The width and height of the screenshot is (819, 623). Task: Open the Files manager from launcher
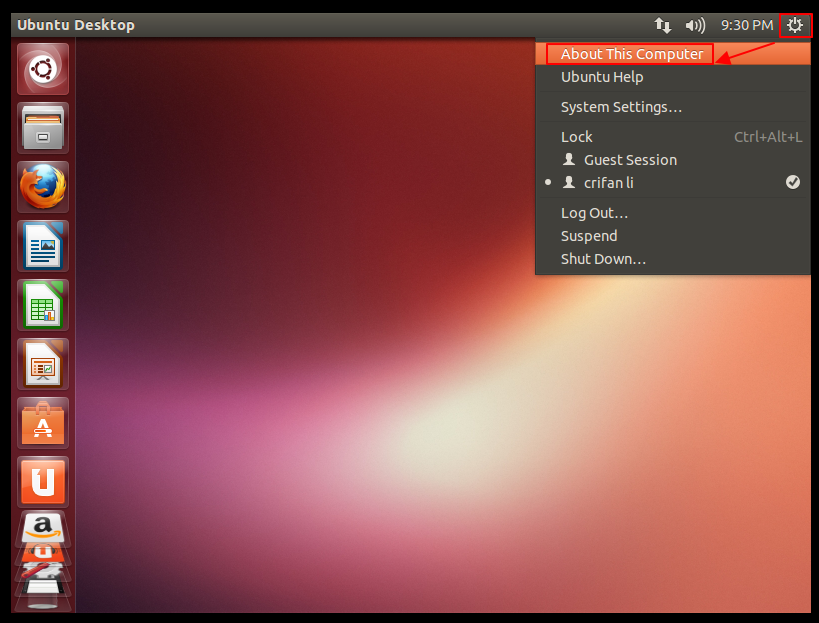coord(43,128)
